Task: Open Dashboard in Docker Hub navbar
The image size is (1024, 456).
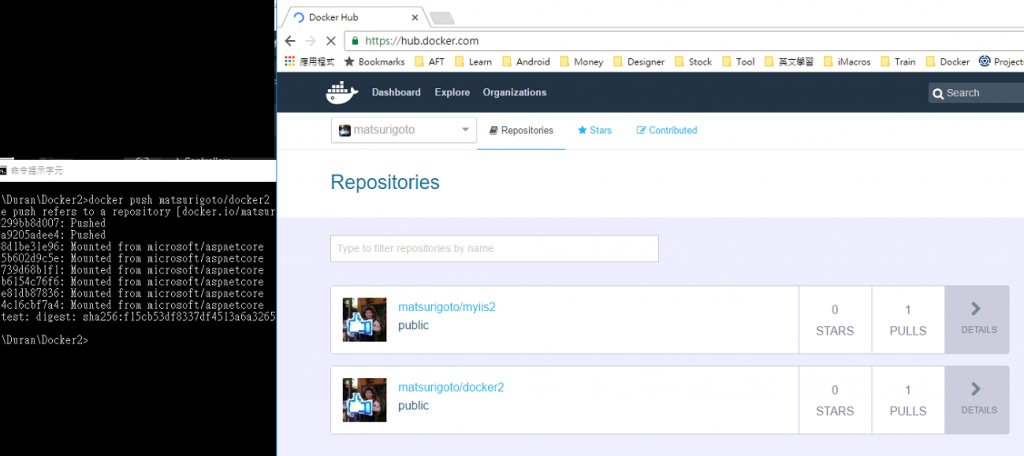Action: pos(396,92)
